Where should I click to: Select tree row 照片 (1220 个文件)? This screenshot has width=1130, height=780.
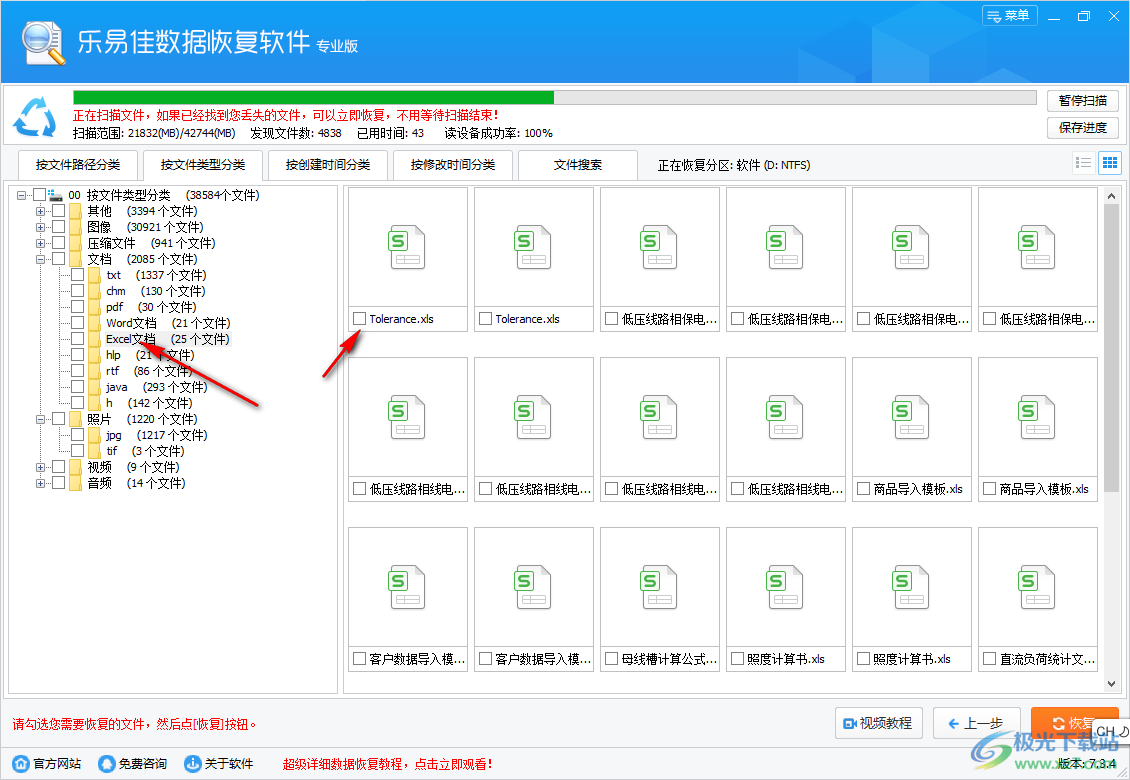point(142,419)
